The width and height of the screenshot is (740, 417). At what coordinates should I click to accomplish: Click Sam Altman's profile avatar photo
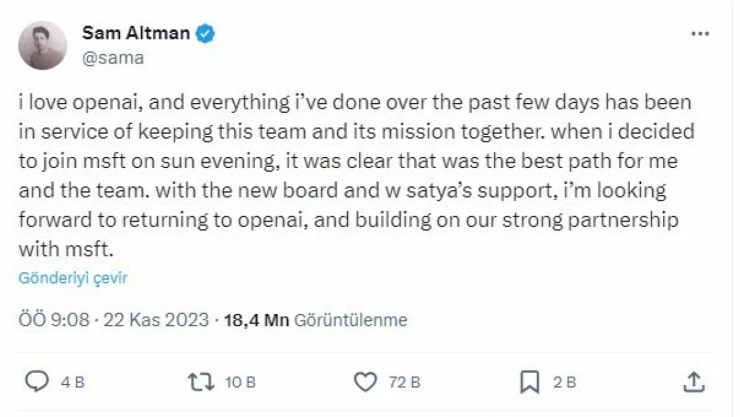(x=43, y=44)
